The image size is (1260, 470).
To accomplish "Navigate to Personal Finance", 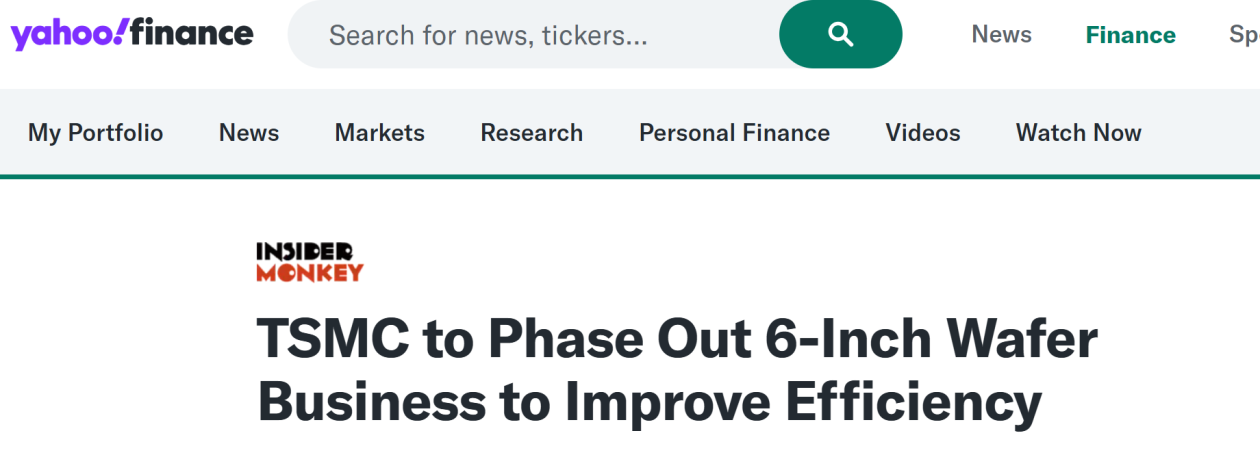I will [734, 133].
